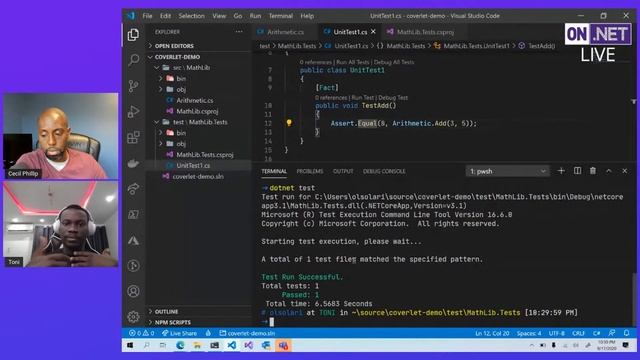This screenshot has height=360, width=640.
Task: Open the Source Control view
Action: 133,86
